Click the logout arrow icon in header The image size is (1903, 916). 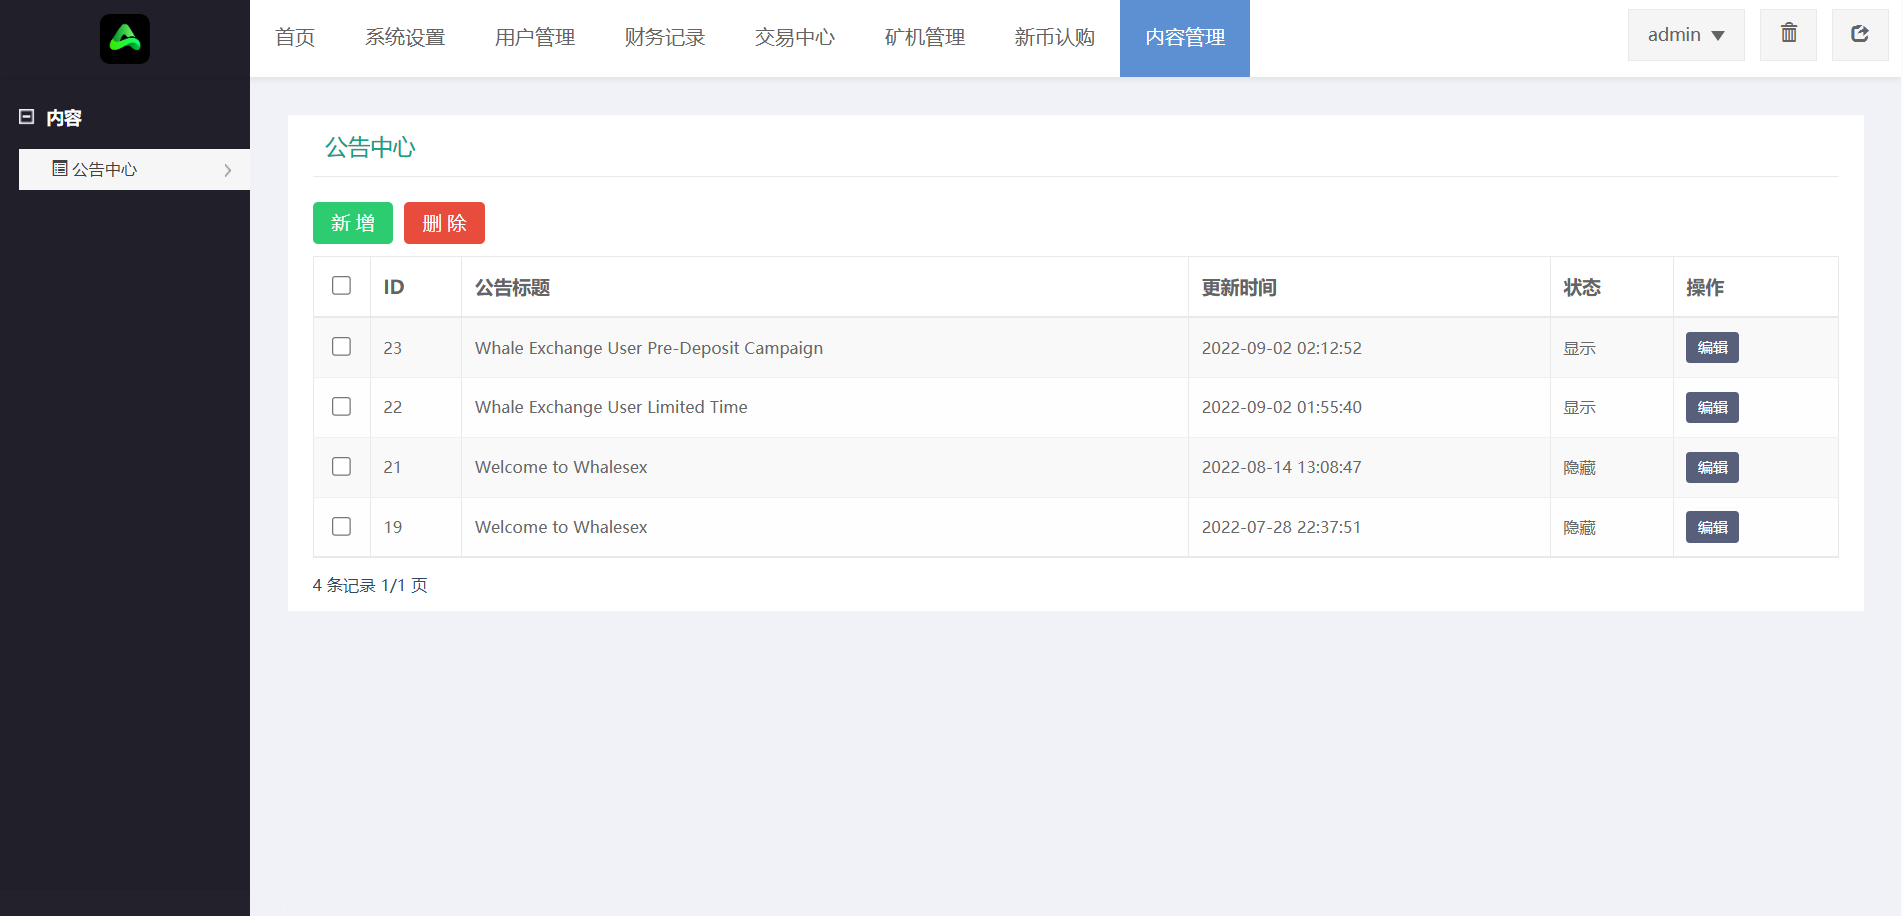pos(1859,34)
